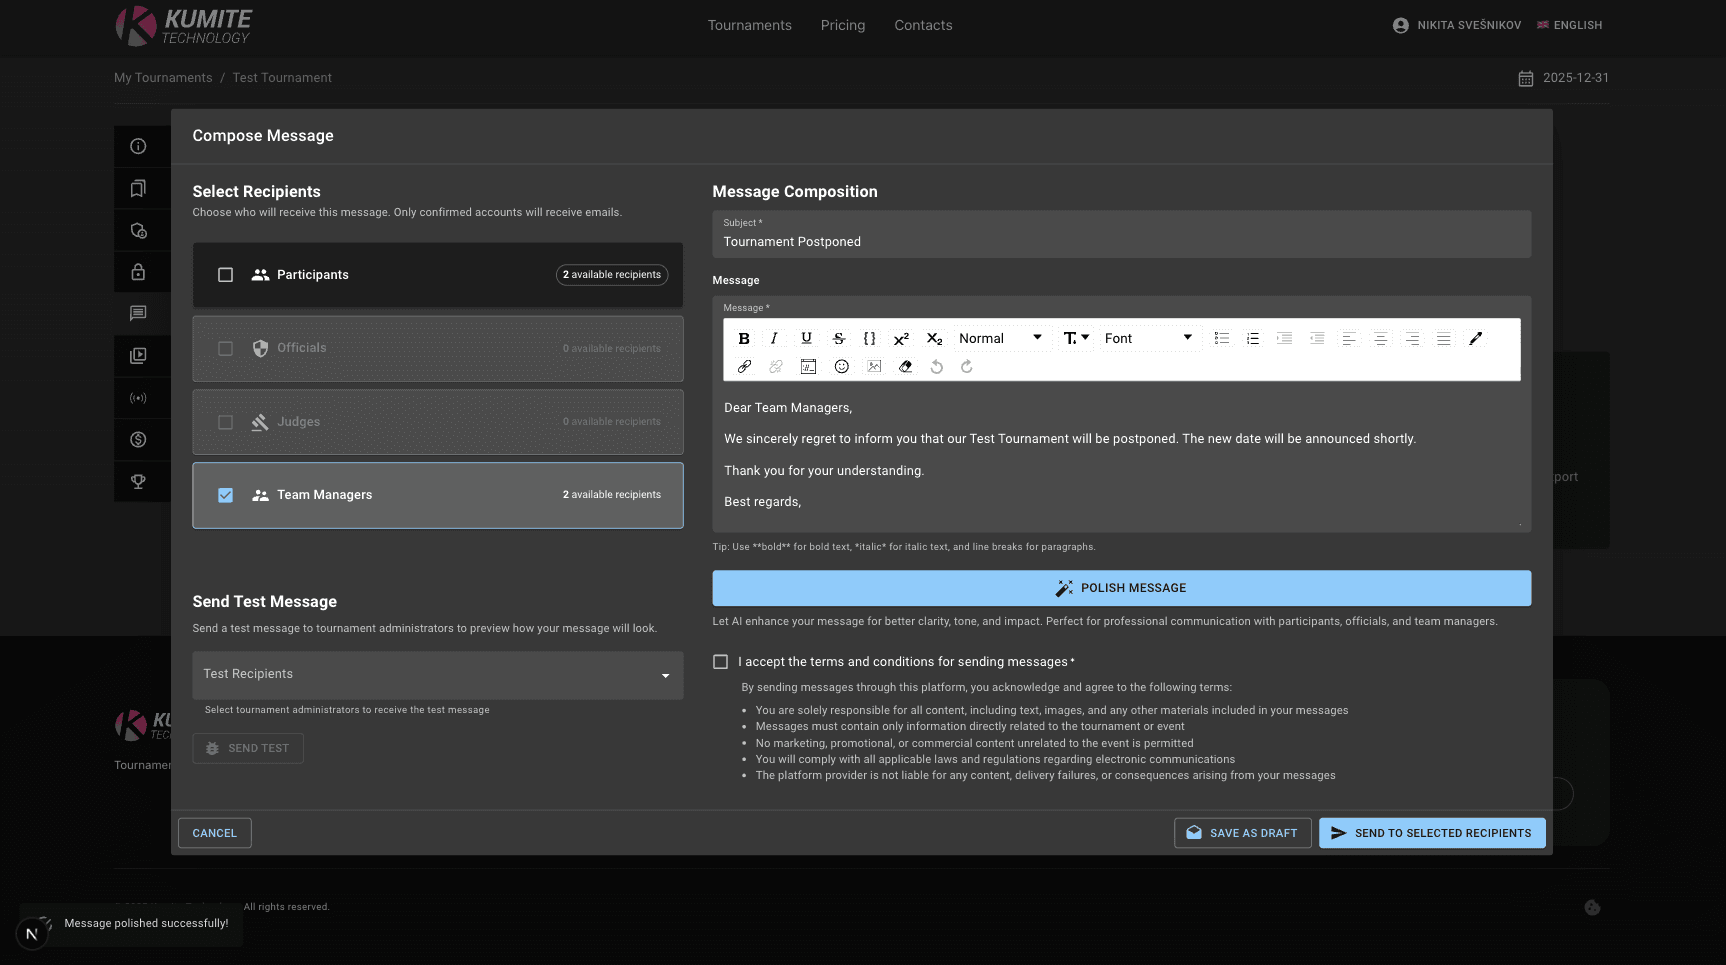Open the emoji picker

(842, 367)
